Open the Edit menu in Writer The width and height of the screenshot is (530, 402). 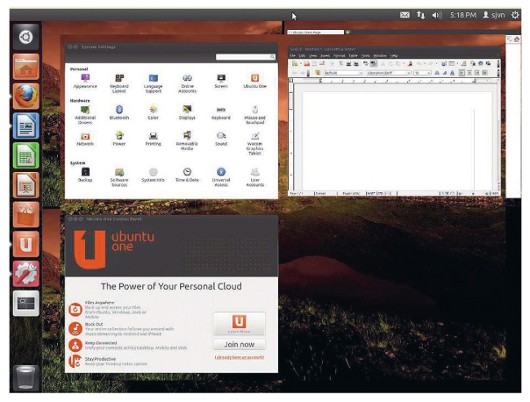302,56
